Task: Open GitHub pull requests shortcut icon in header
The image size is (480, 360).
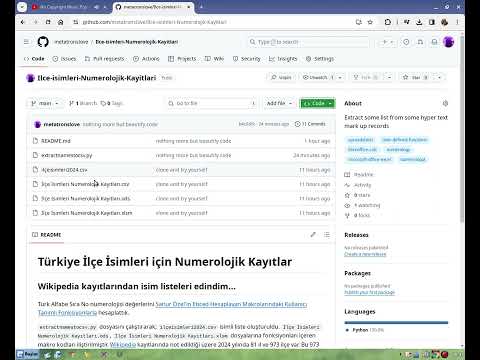Action: 420,42
